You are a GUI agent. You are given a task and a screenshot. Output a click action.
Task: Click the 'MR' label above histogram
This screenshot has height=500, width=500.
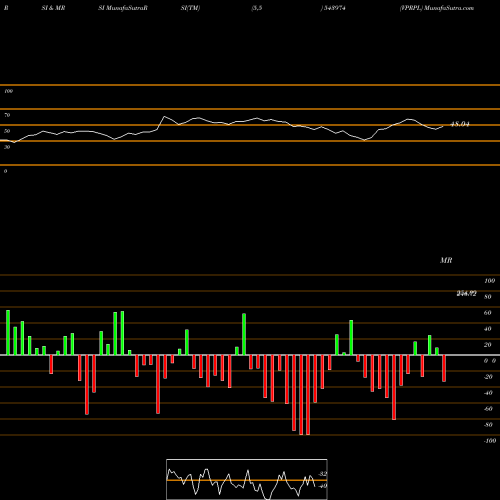click(x=446, y=260)
